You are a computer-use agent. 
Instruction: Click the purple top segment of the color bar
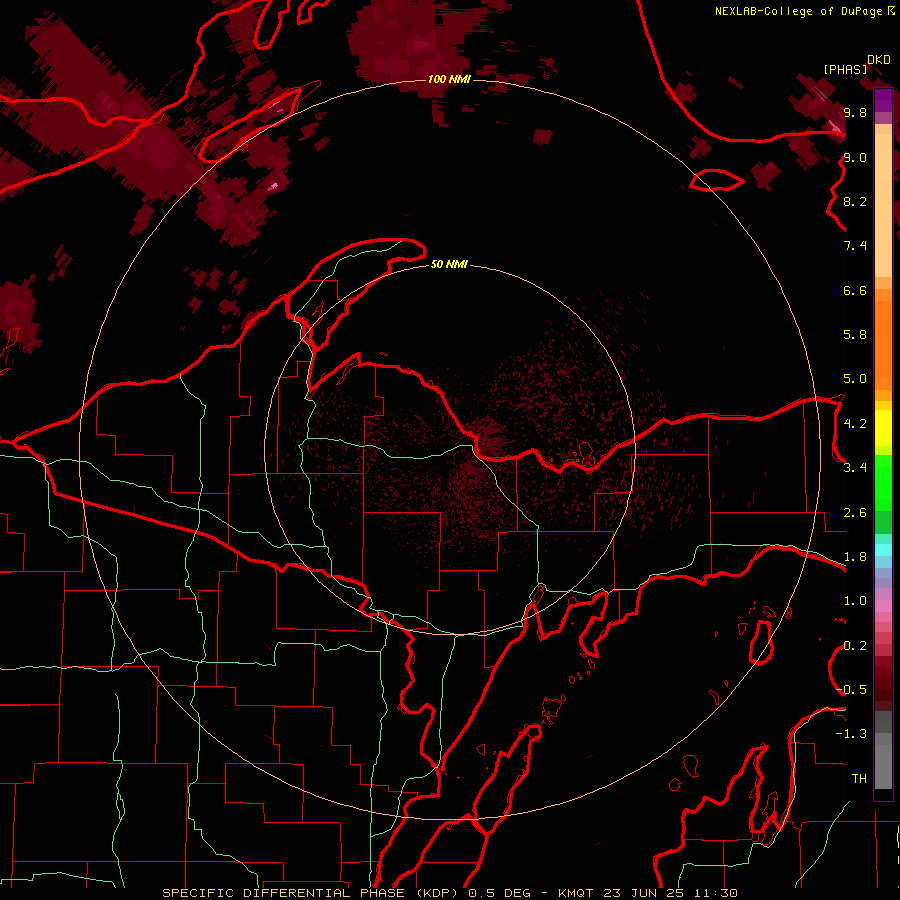pyautogui.click(x=883, y=100)
